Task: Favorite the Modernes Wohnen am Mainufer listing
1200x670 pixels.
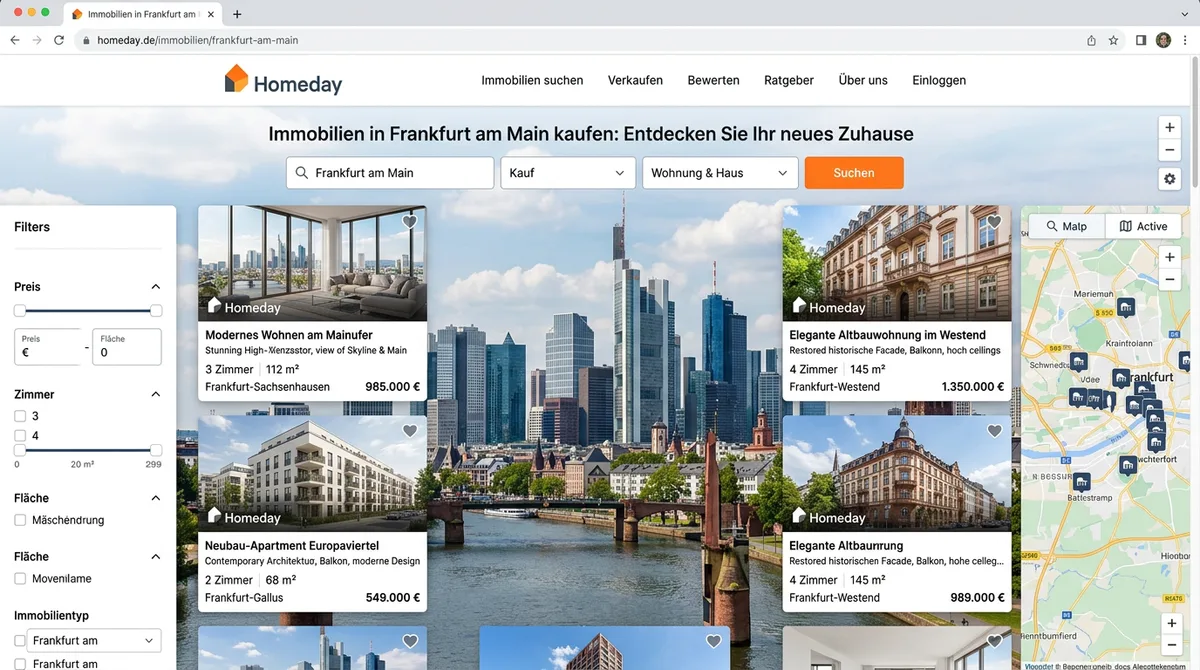Action: click(x=409, y=221)
